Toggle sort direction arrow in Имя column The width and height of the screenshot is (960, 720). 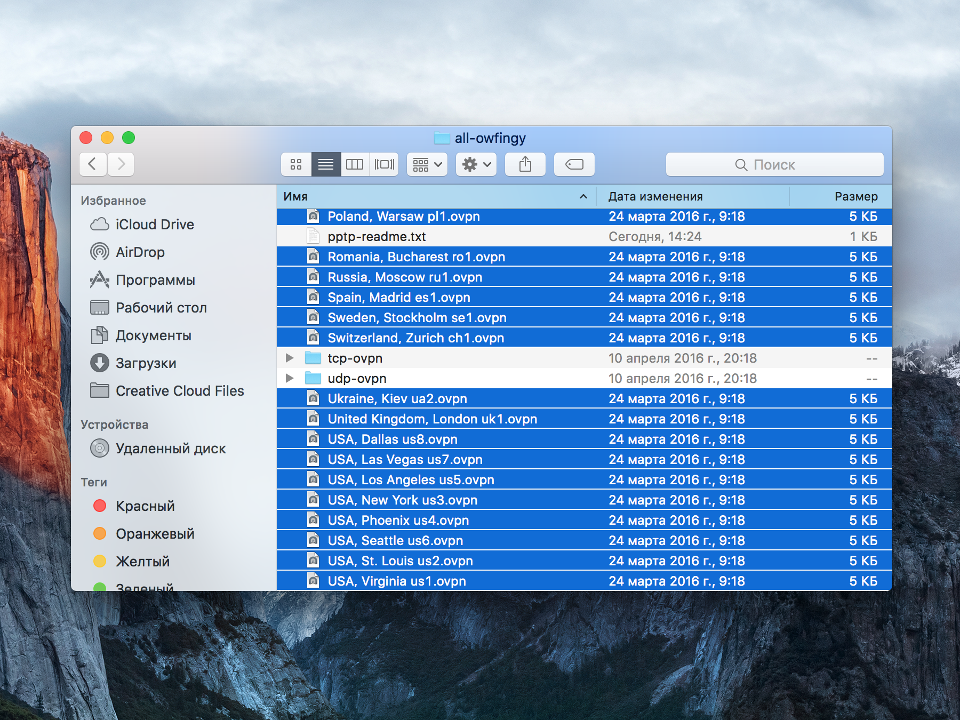[583, 197]
